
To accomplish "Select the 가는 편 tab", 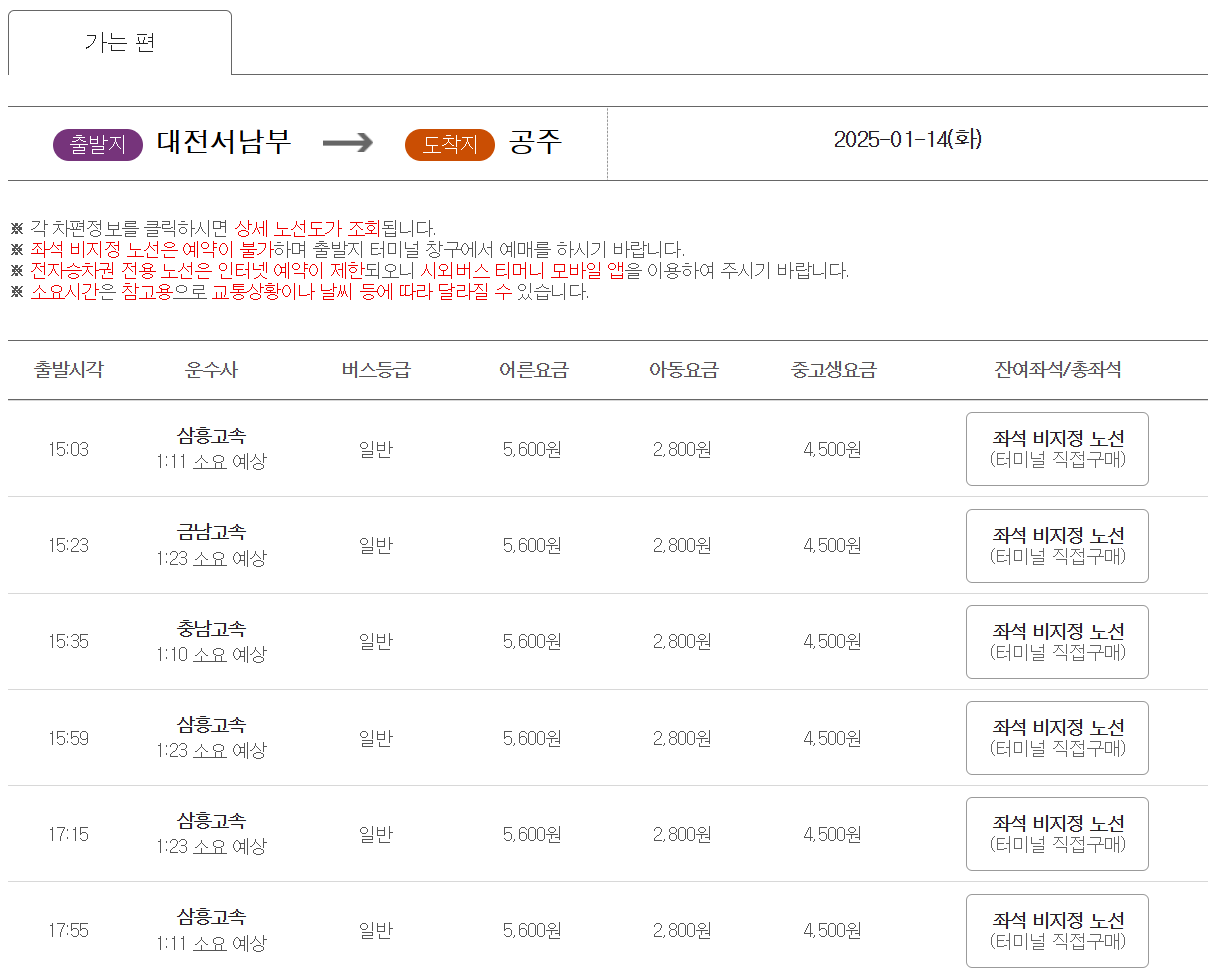I will pos(120,43).
